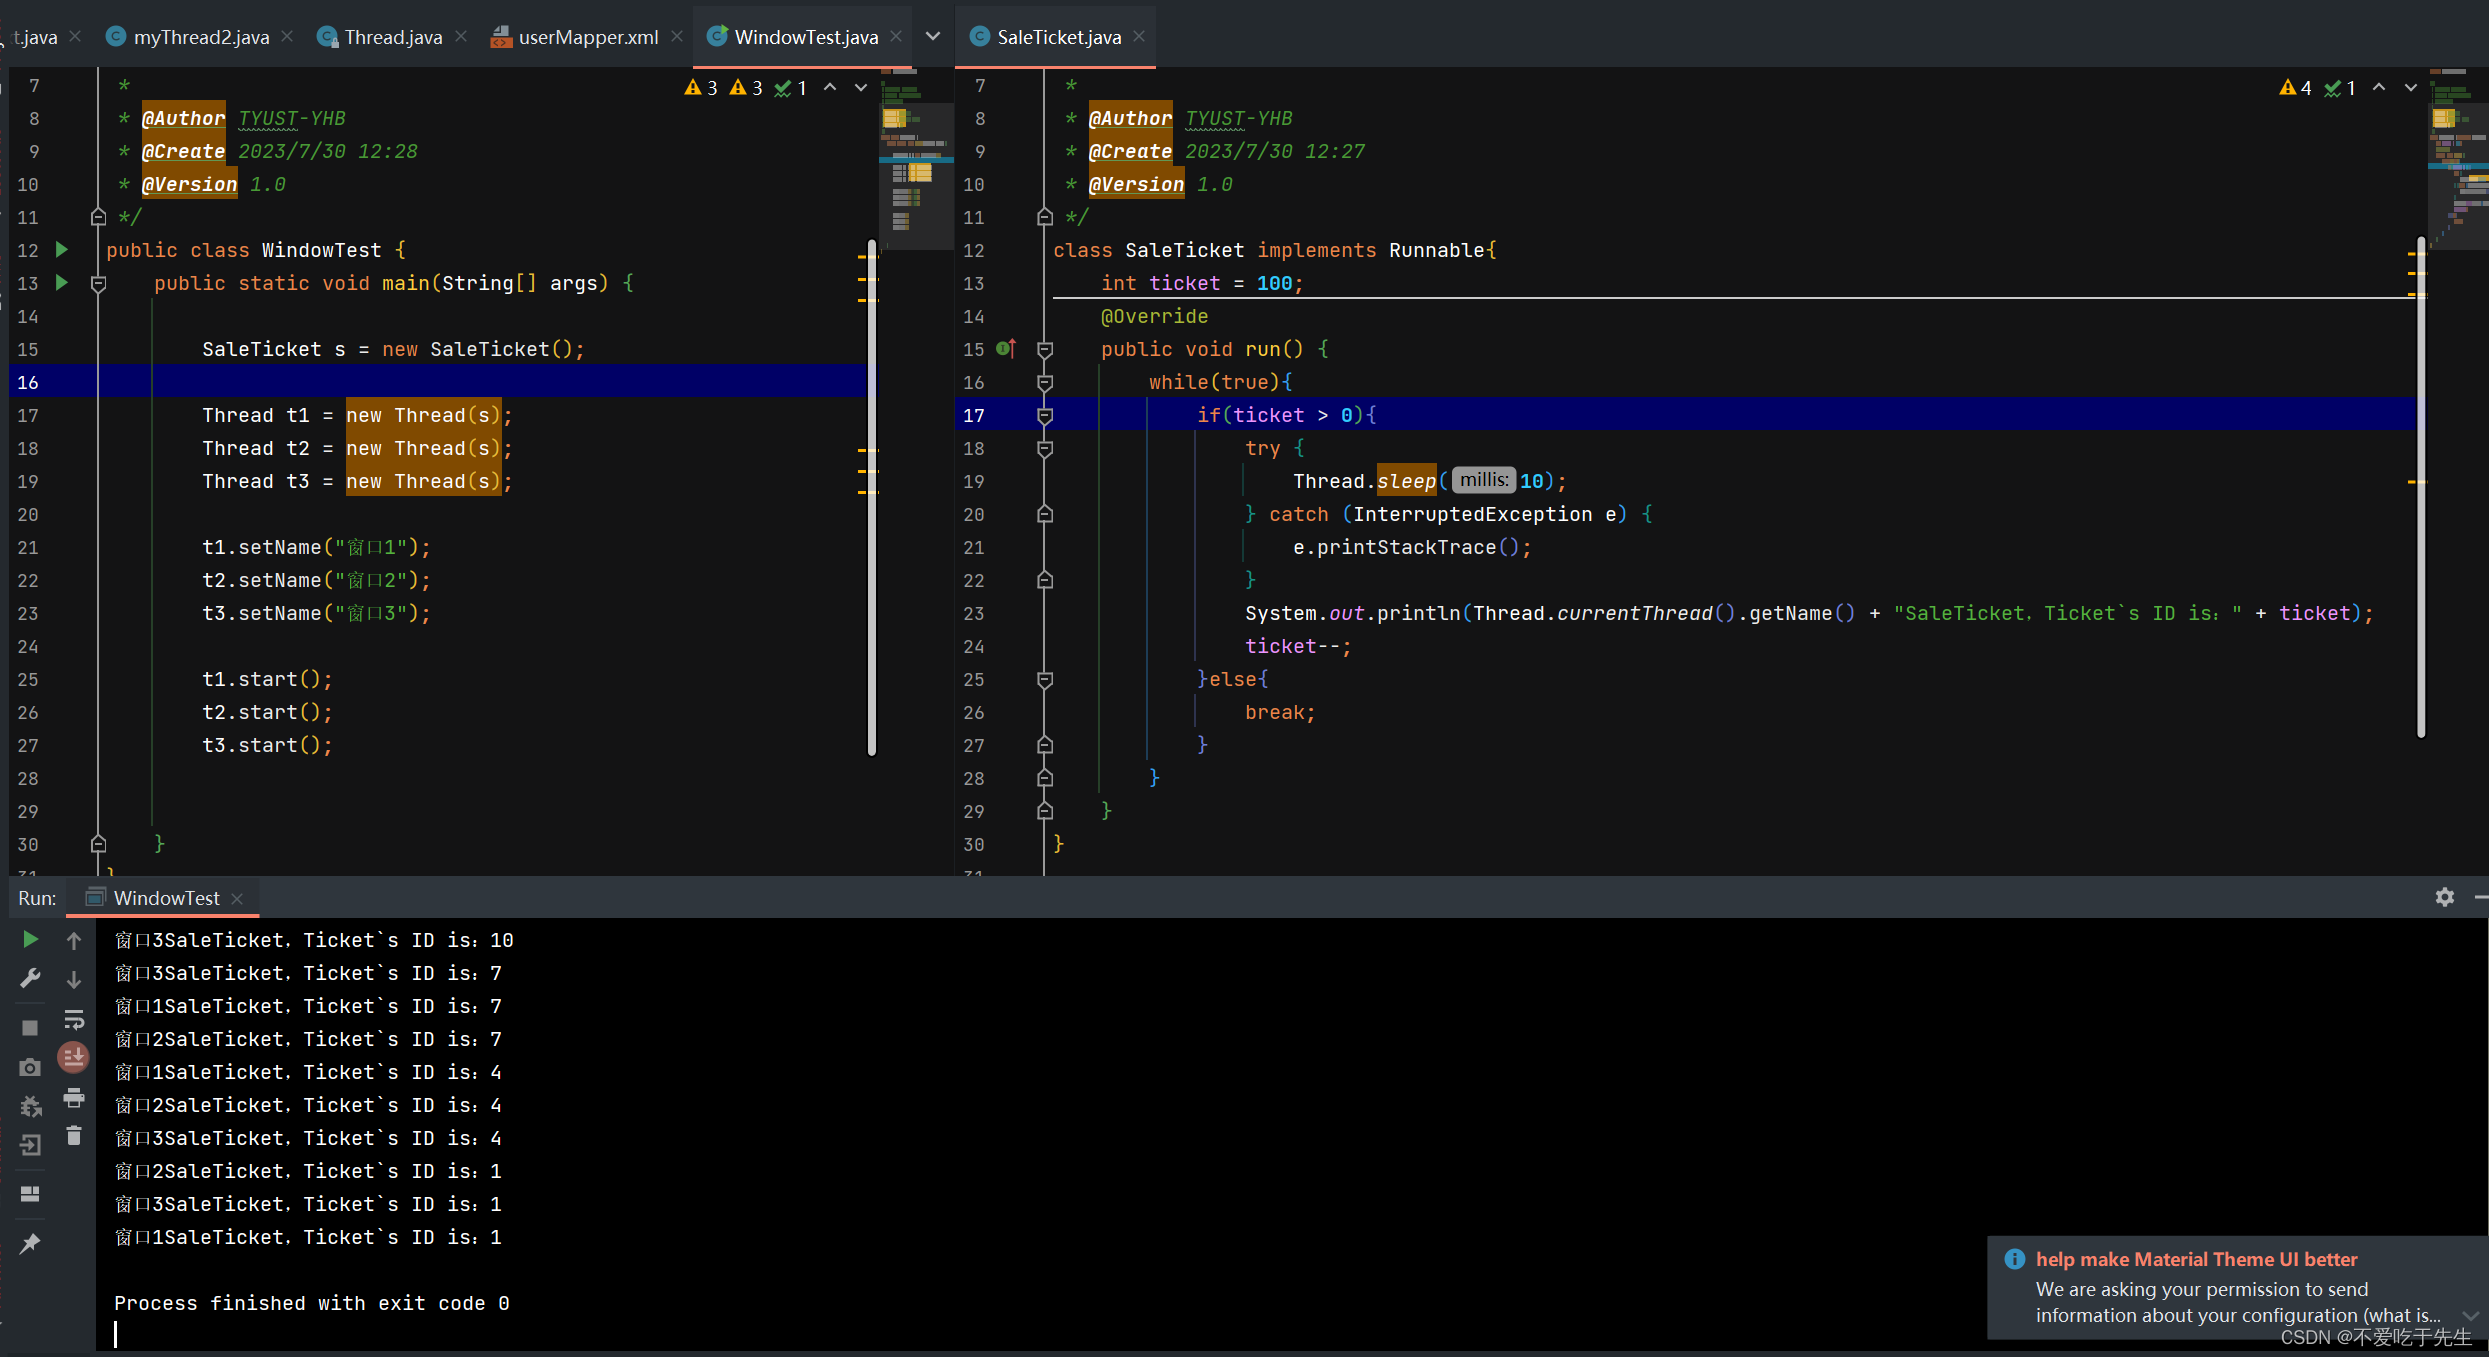Click the stop process square icon

(x=30, y=1027)
